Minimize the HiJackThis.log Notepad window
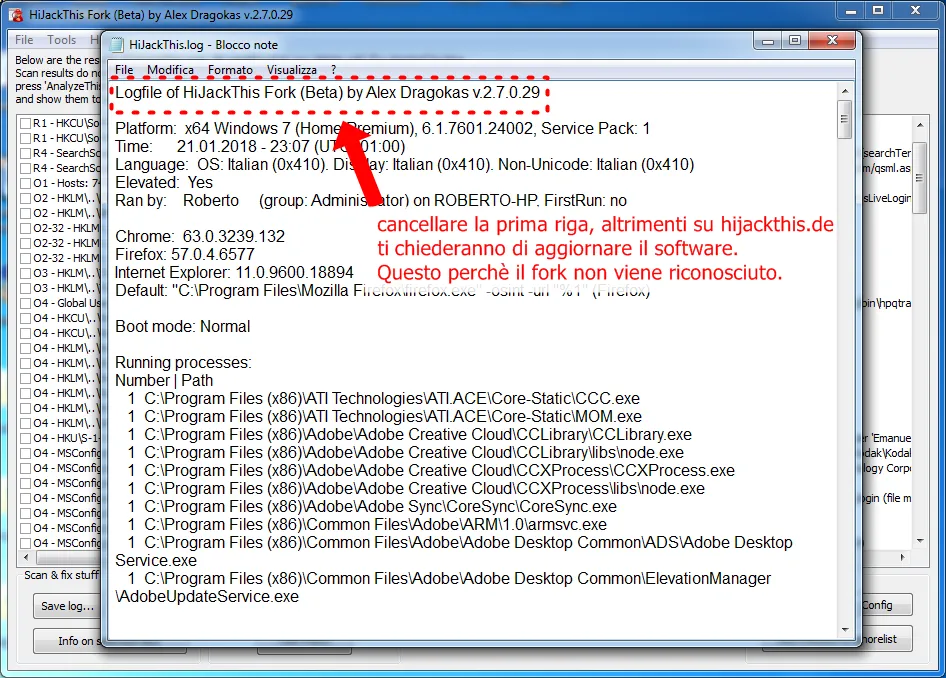This screenshot has height=678, width=946. click(x=767, y=41)
